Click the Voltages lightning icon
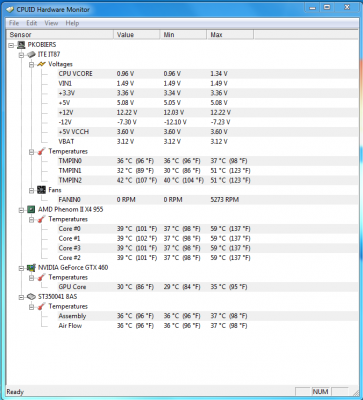363x400 pixels. (41, 64)
